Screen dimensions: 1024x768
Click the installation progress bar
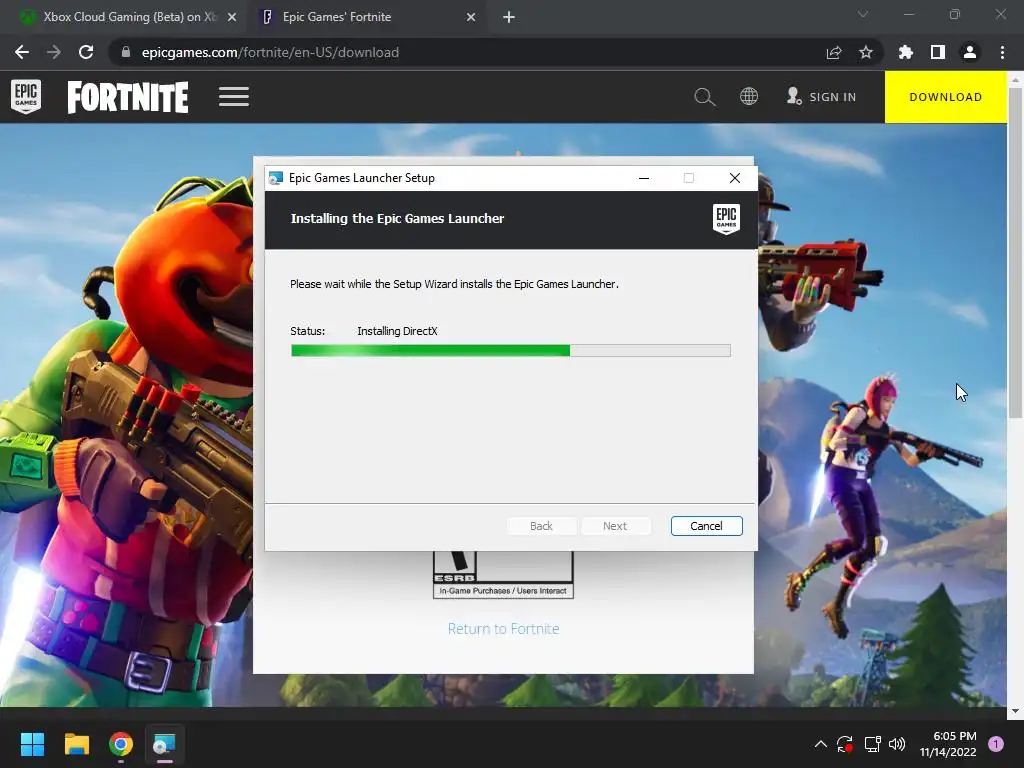511,351
